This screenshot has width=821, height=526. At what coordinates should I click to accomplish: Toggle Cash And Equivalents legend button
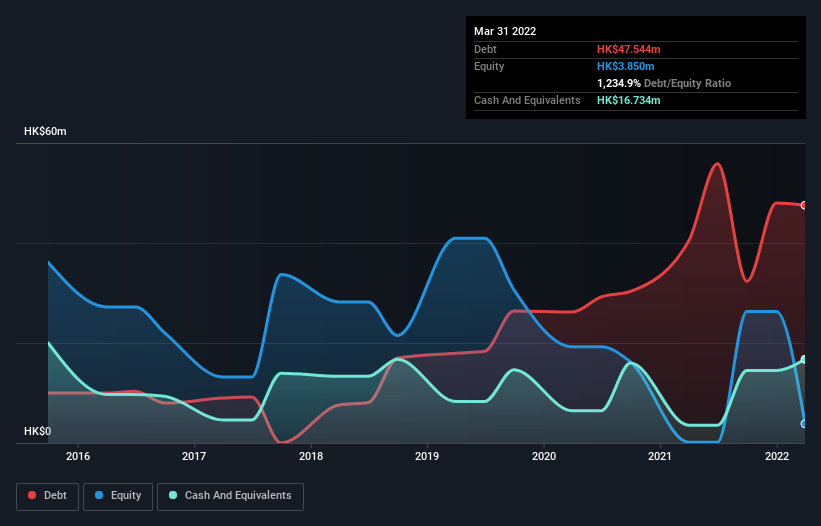(230, 496)
